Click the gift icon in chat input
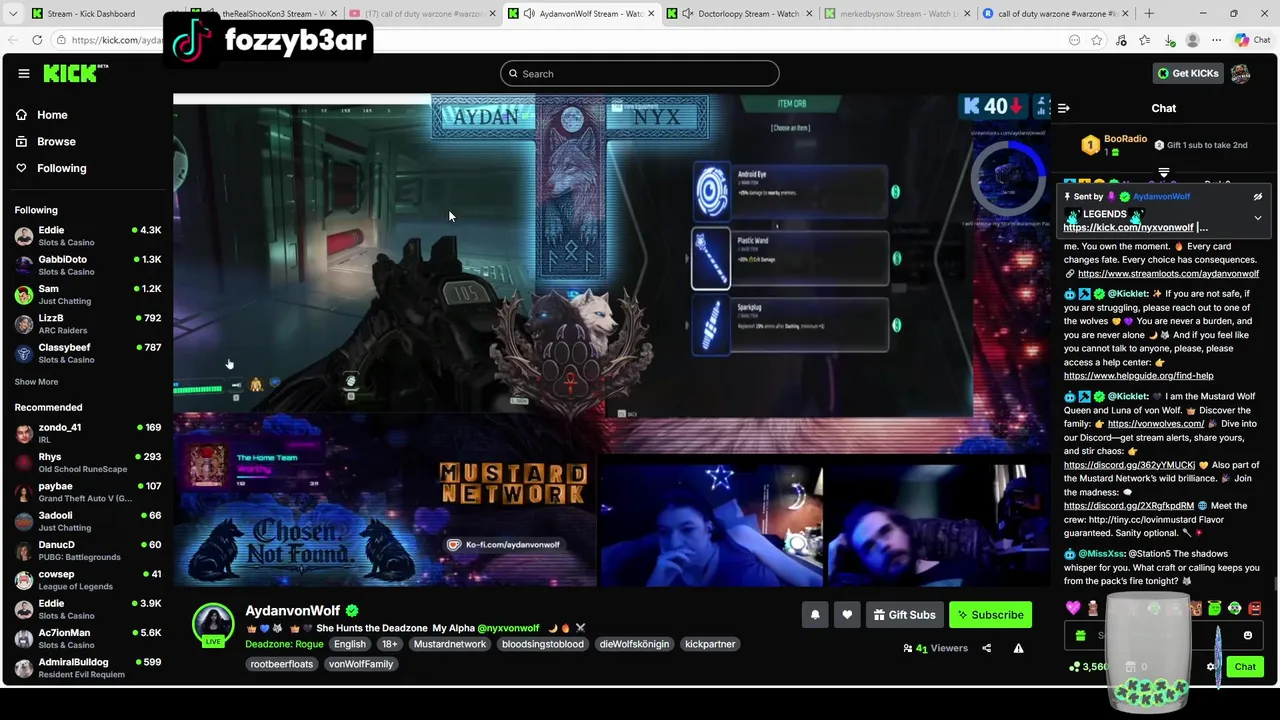Screen dimensions: 1280x720 click(x=1080, y=635)
